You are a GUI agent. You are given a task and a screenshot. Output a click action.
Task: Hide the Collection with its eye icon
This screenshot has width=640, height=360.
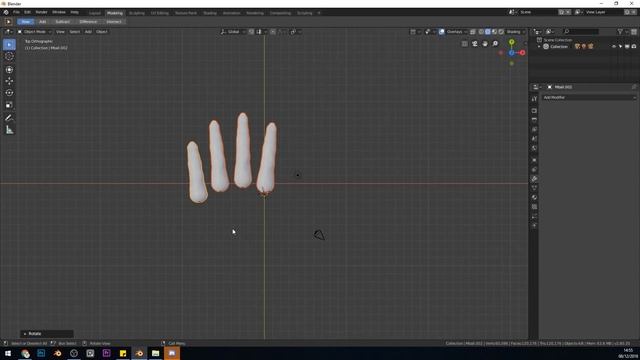(613, 47)
